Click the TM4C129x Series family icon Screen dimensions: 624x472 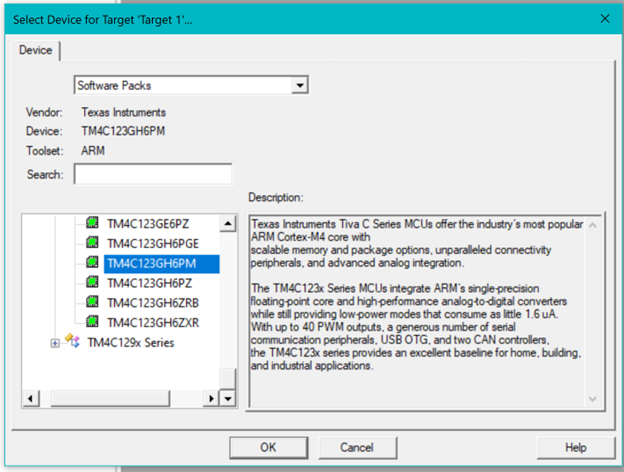pyautogui.click(x=73, y=342)
